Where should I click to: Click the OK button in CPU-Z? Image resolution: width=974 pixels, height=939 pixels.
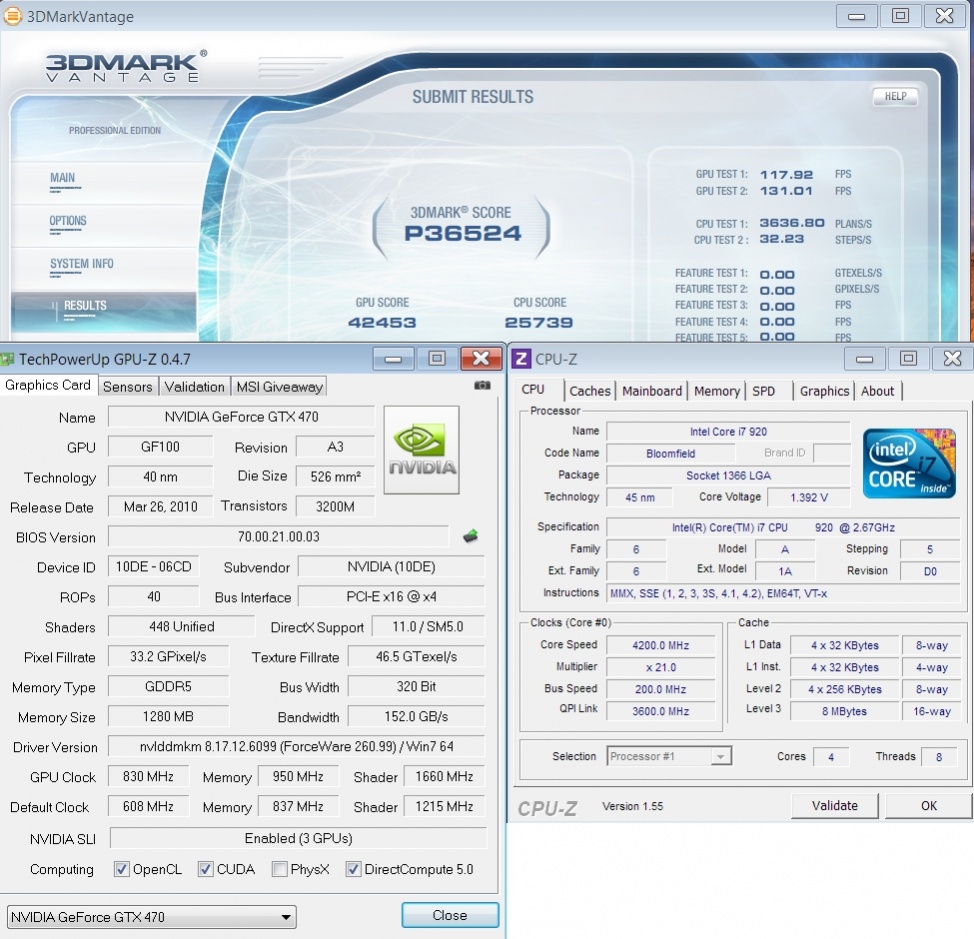pyautogui.click(x=929, y=805)
